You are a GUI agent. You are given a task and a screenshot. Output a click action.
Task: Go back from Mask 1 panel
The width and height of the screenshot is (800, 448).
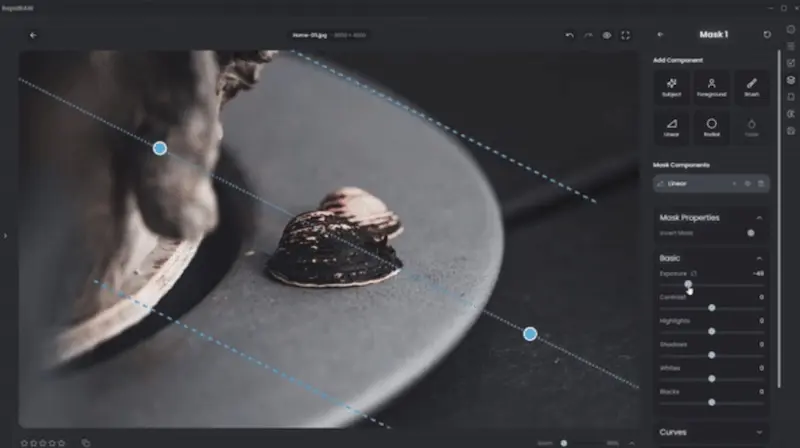[660, 35]
